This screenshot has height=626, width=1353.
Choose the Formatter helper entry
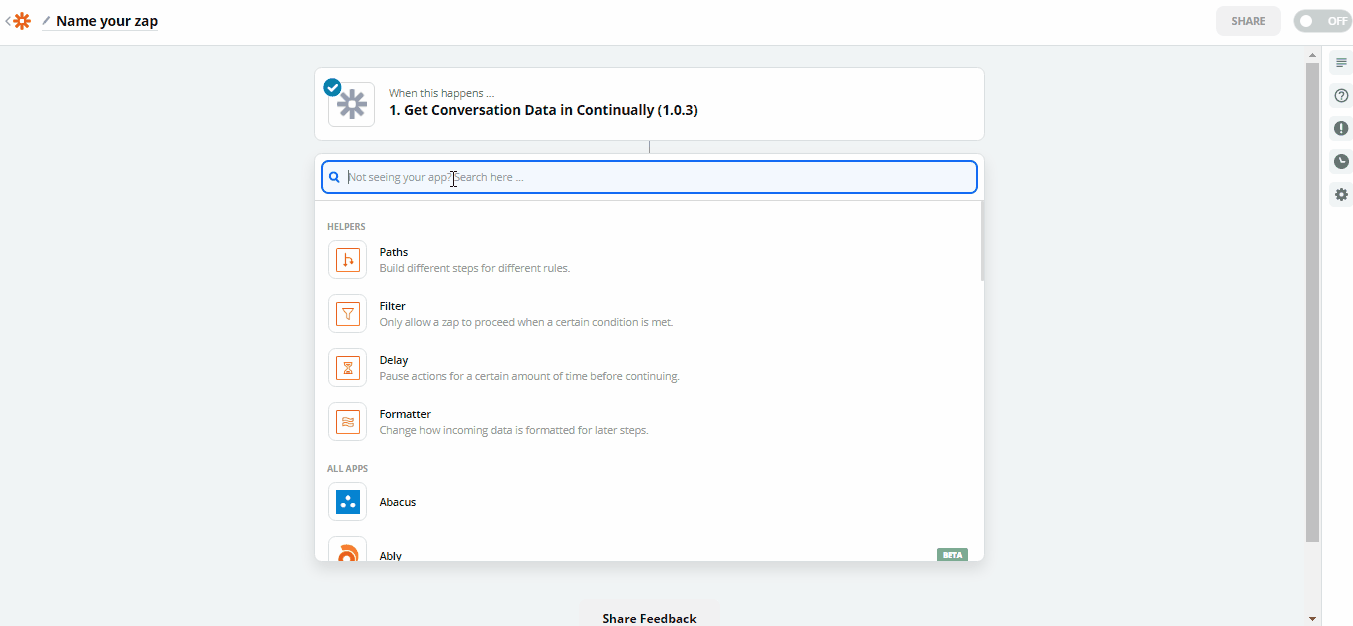pyautogui.click(x=649, y=422)
